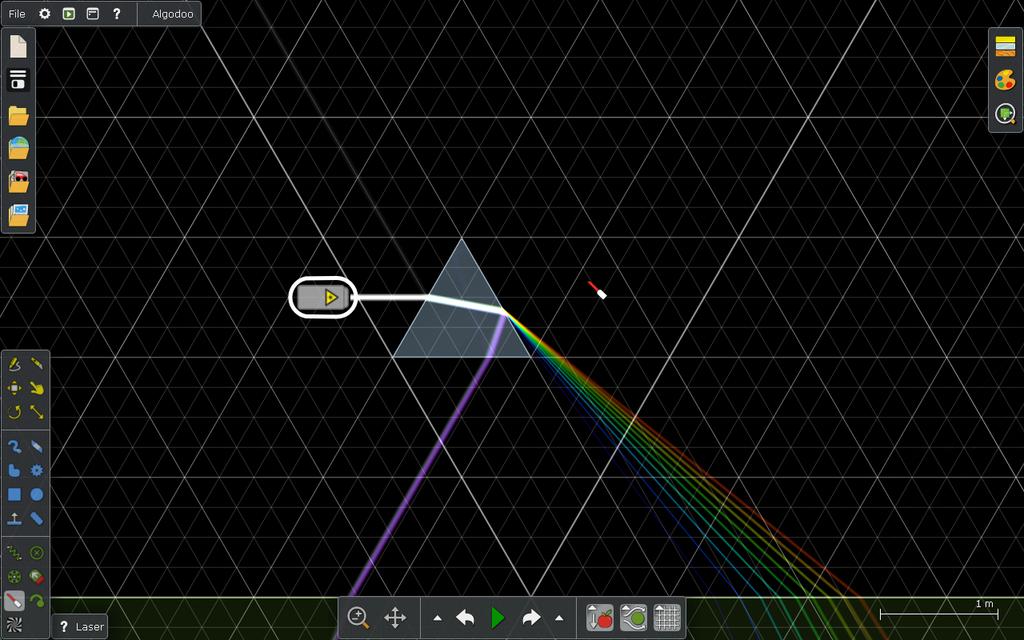Toggle air friction button
This screenshot has width=1024, height=640.
point(633,617)
